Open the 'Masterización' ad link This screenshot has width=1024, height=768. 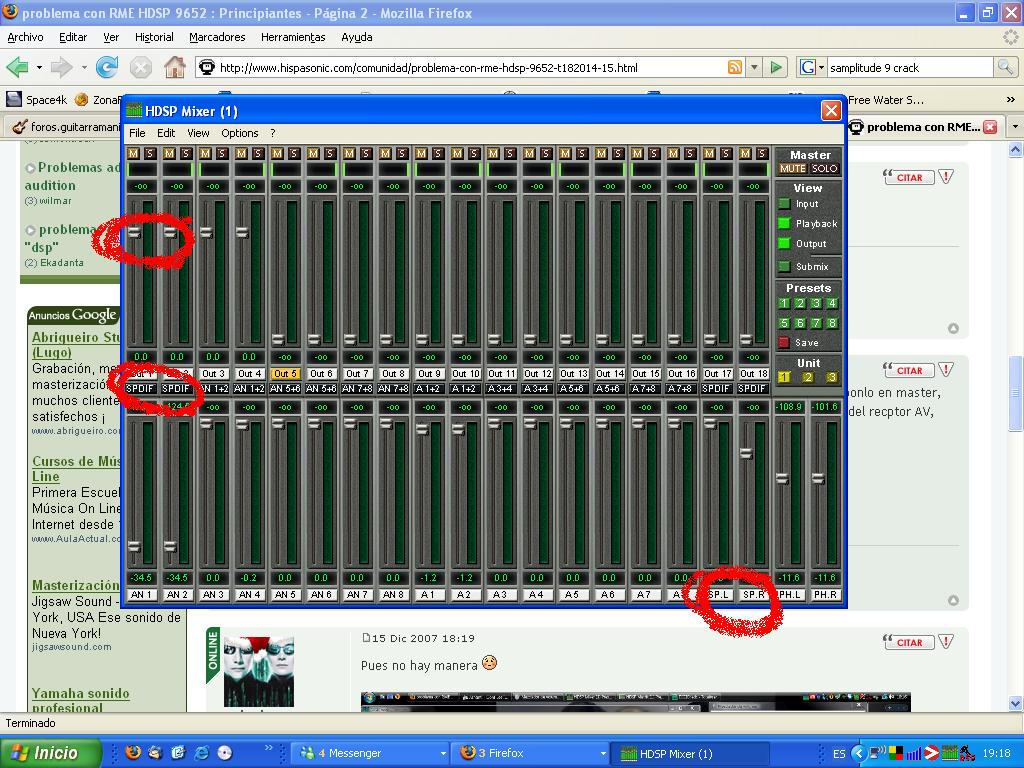(76, 585)
